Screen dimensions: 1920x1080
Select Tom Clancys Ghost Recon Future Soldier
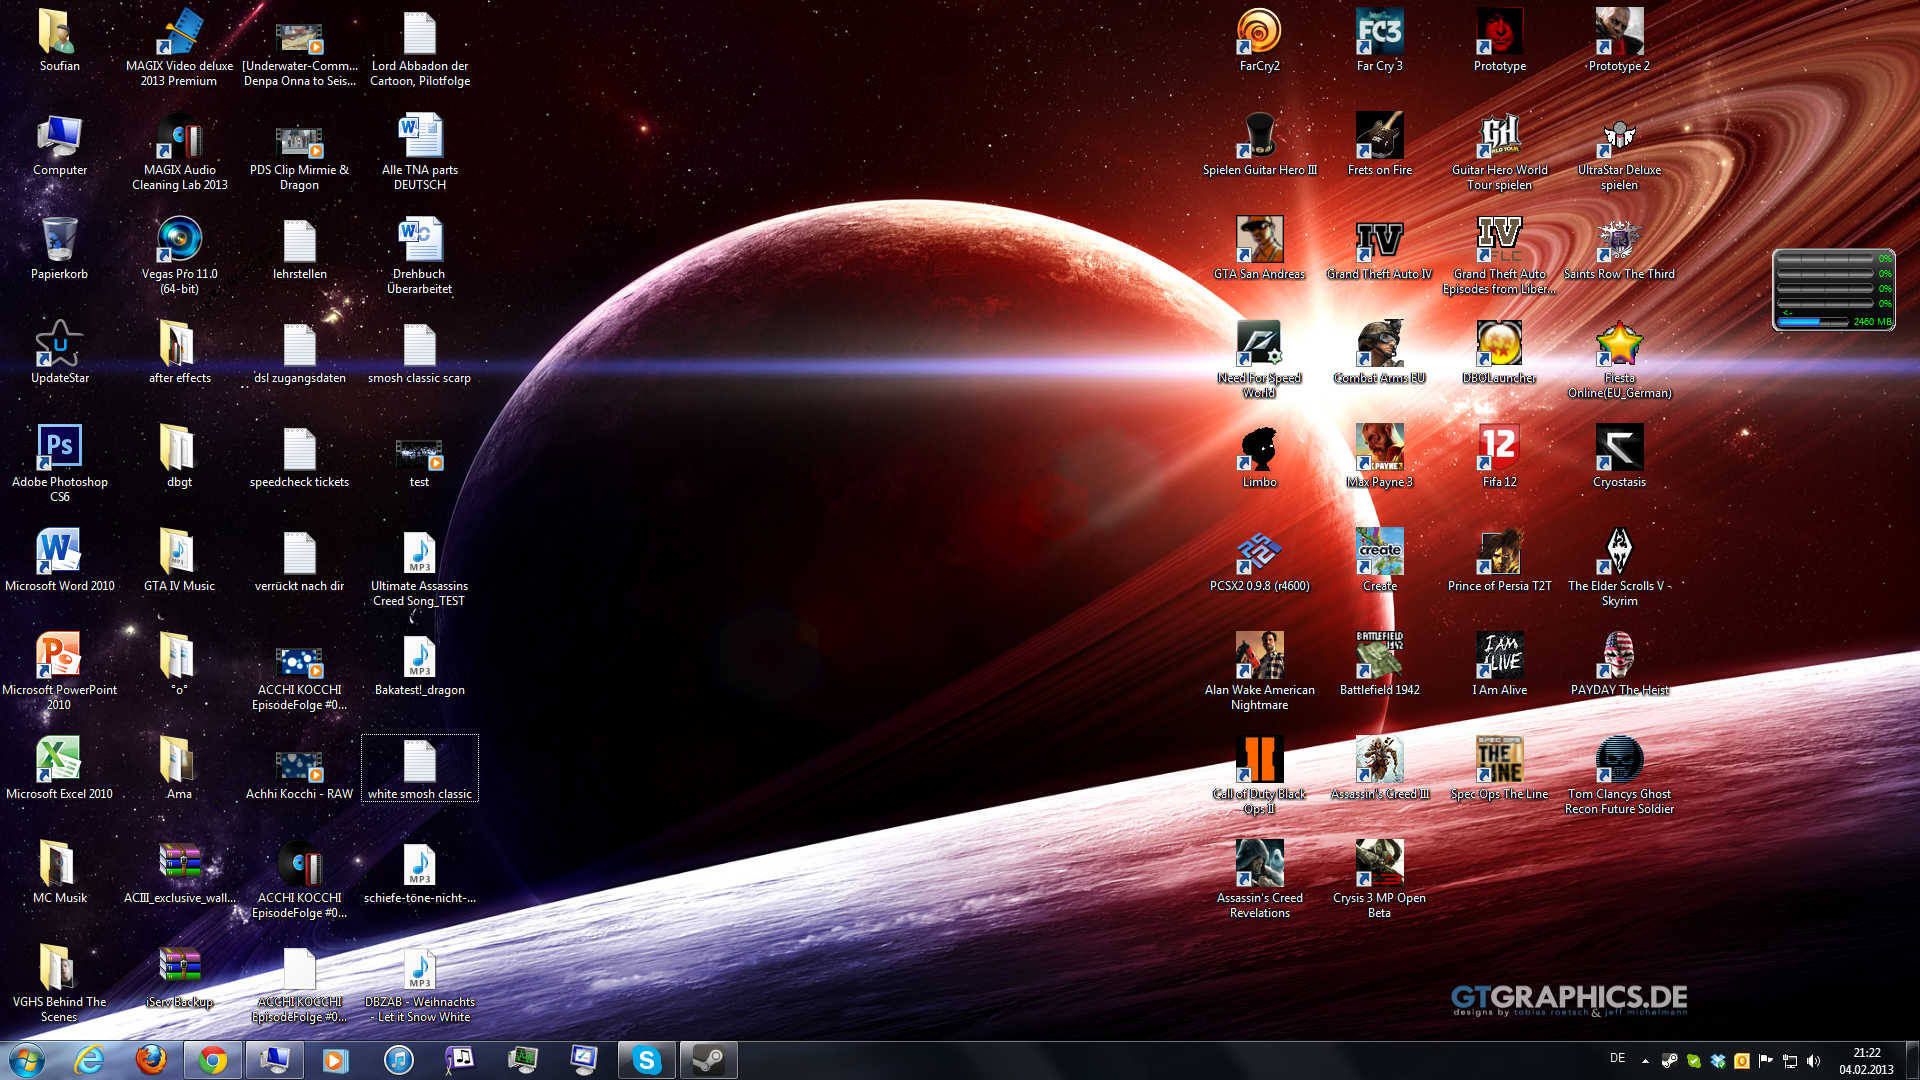tap(1619, 775)
